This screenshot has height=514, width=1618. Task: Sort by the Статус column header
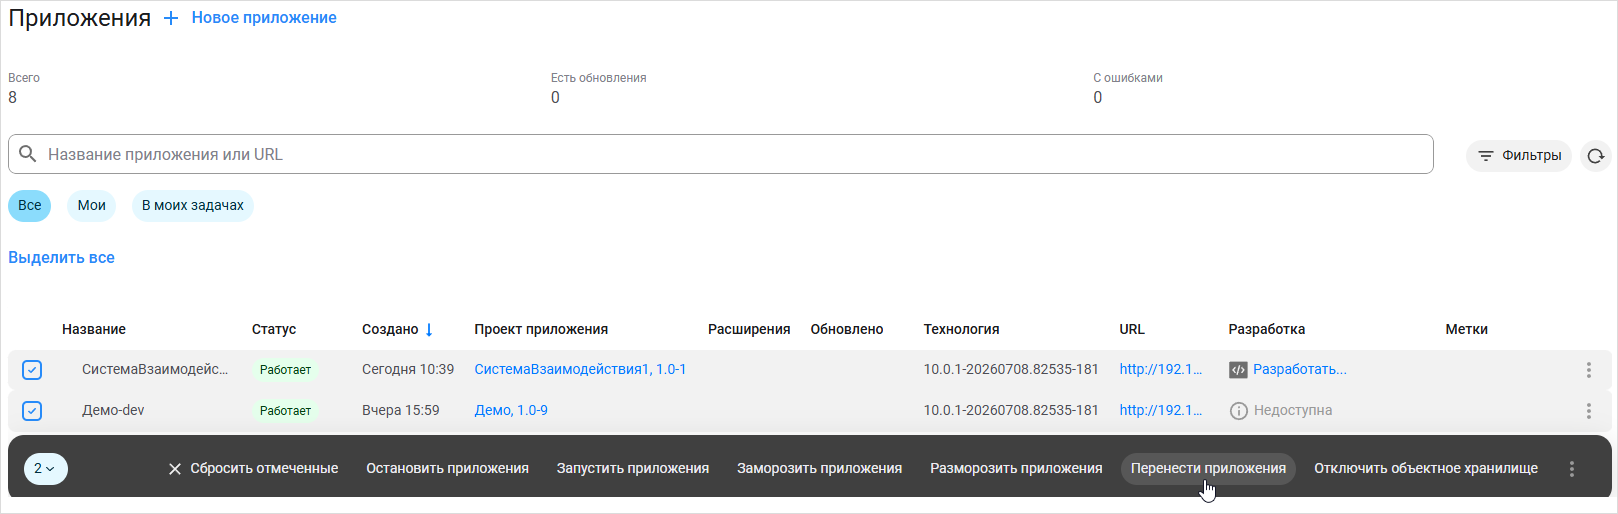pyautogui.click(x=274, y=329)
